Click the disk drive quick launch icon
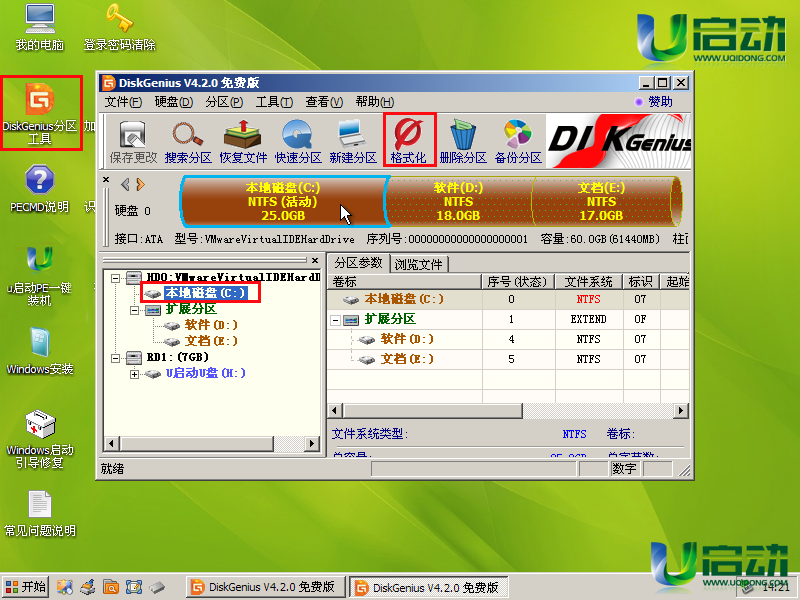The image size is (800, 600). coord(157,587)
